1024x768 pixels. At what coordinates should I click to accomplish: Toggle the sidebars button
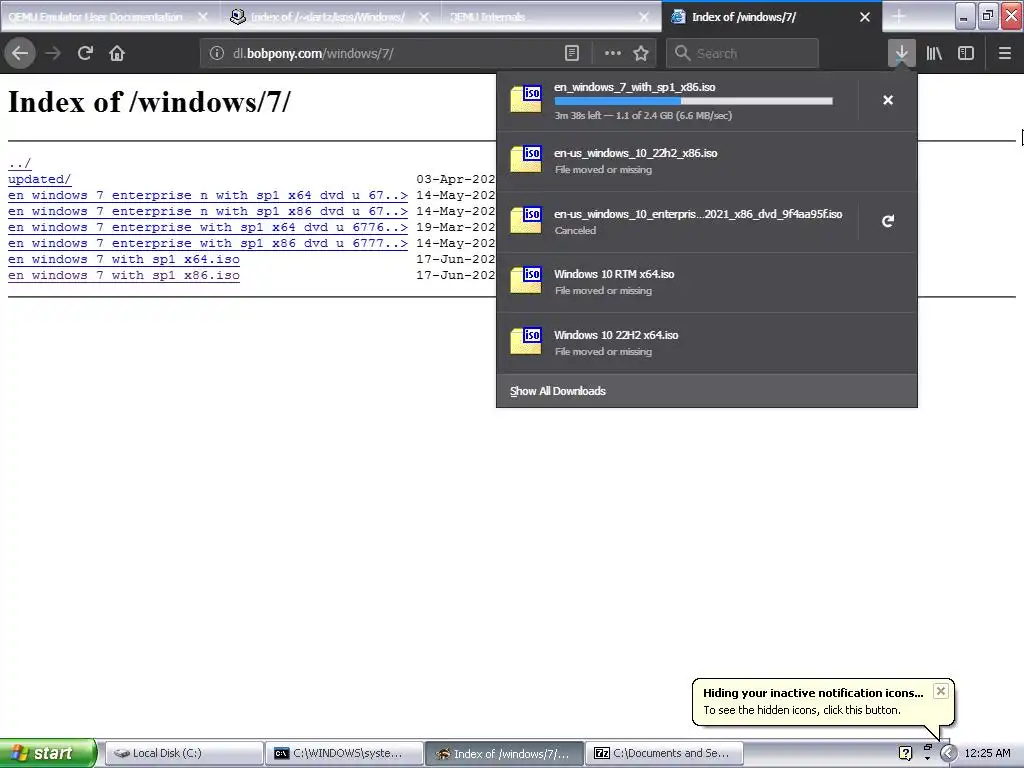966,54
